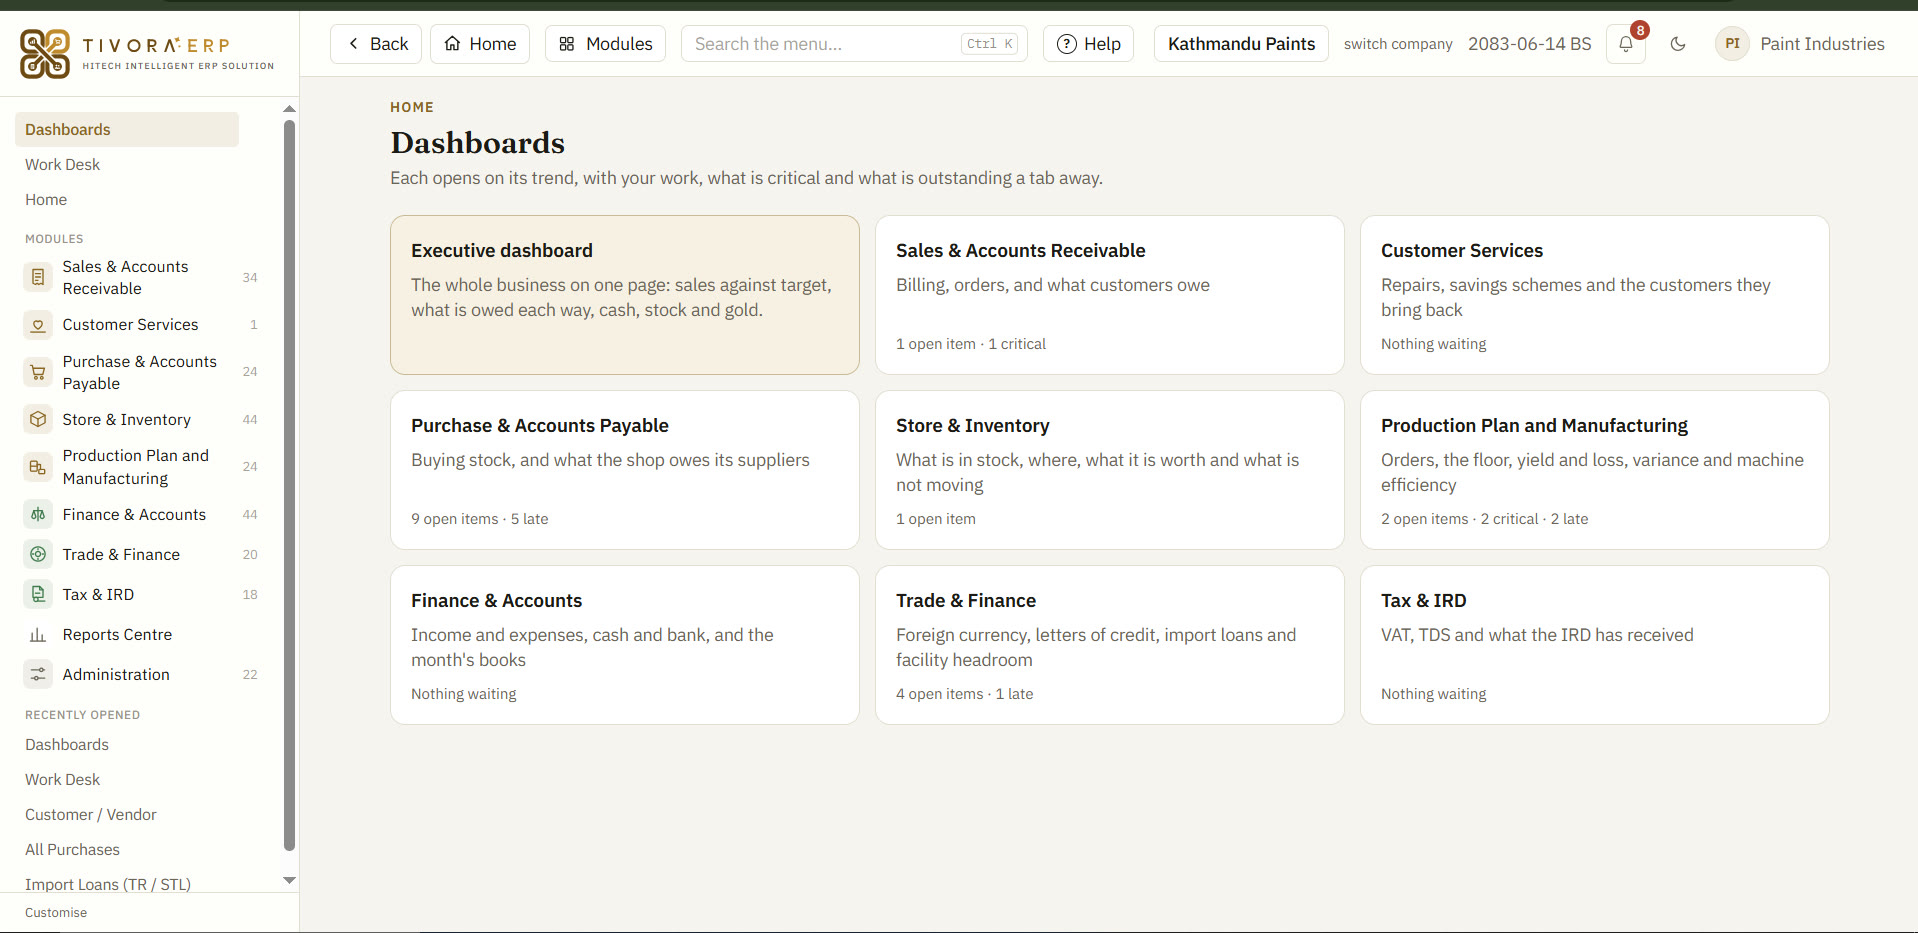Open the Customer Services dashboard card
Viewport: 1918px width, 933px height.
[x=1595, y=295]
